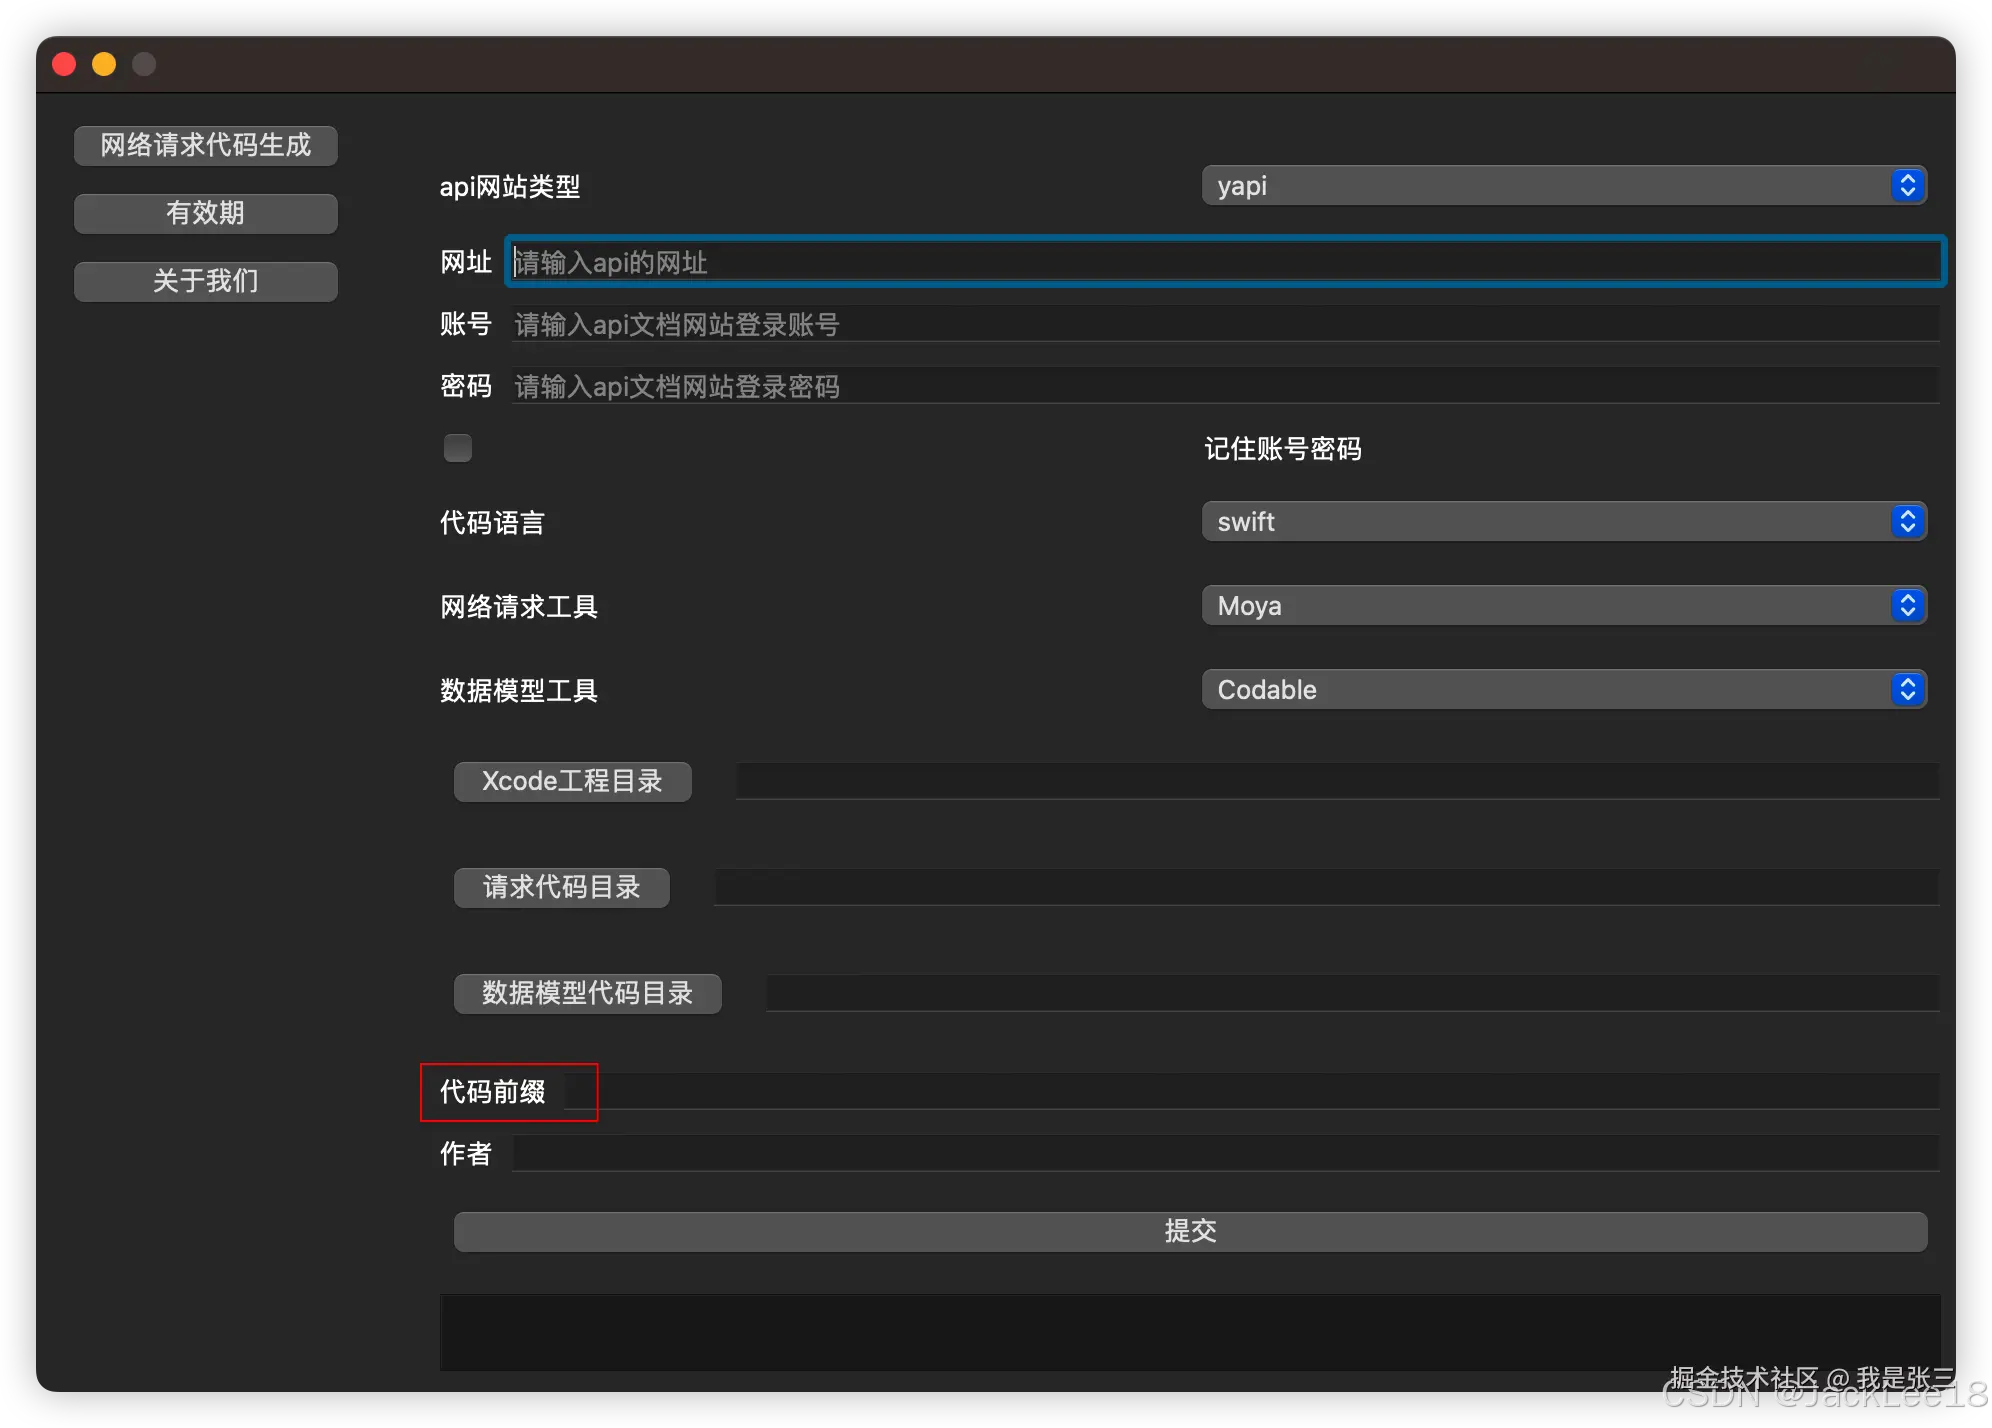Open the 关于我们 page
This screenshot has height=1428, width=1992.
tap(205, 281)
